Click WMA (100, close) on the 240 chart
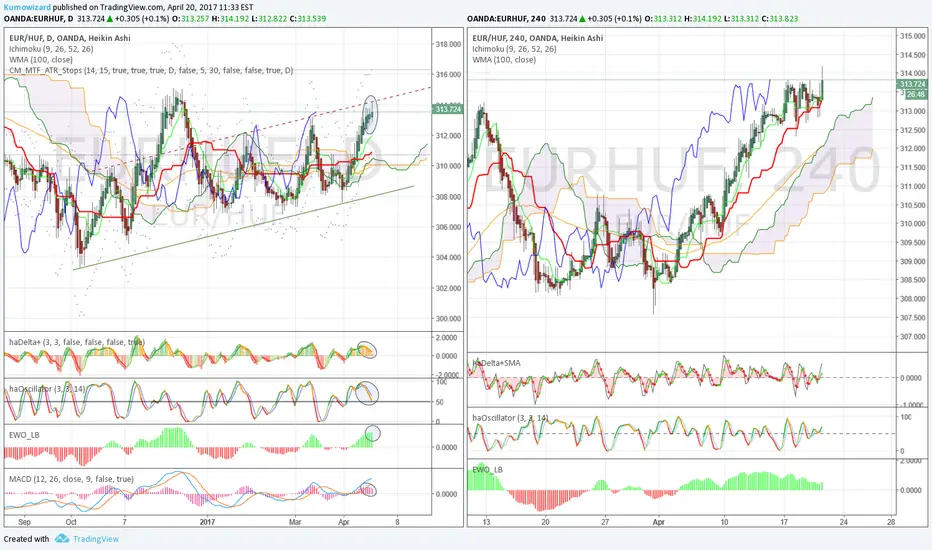The image size is (932, 550). coord(504,59)
